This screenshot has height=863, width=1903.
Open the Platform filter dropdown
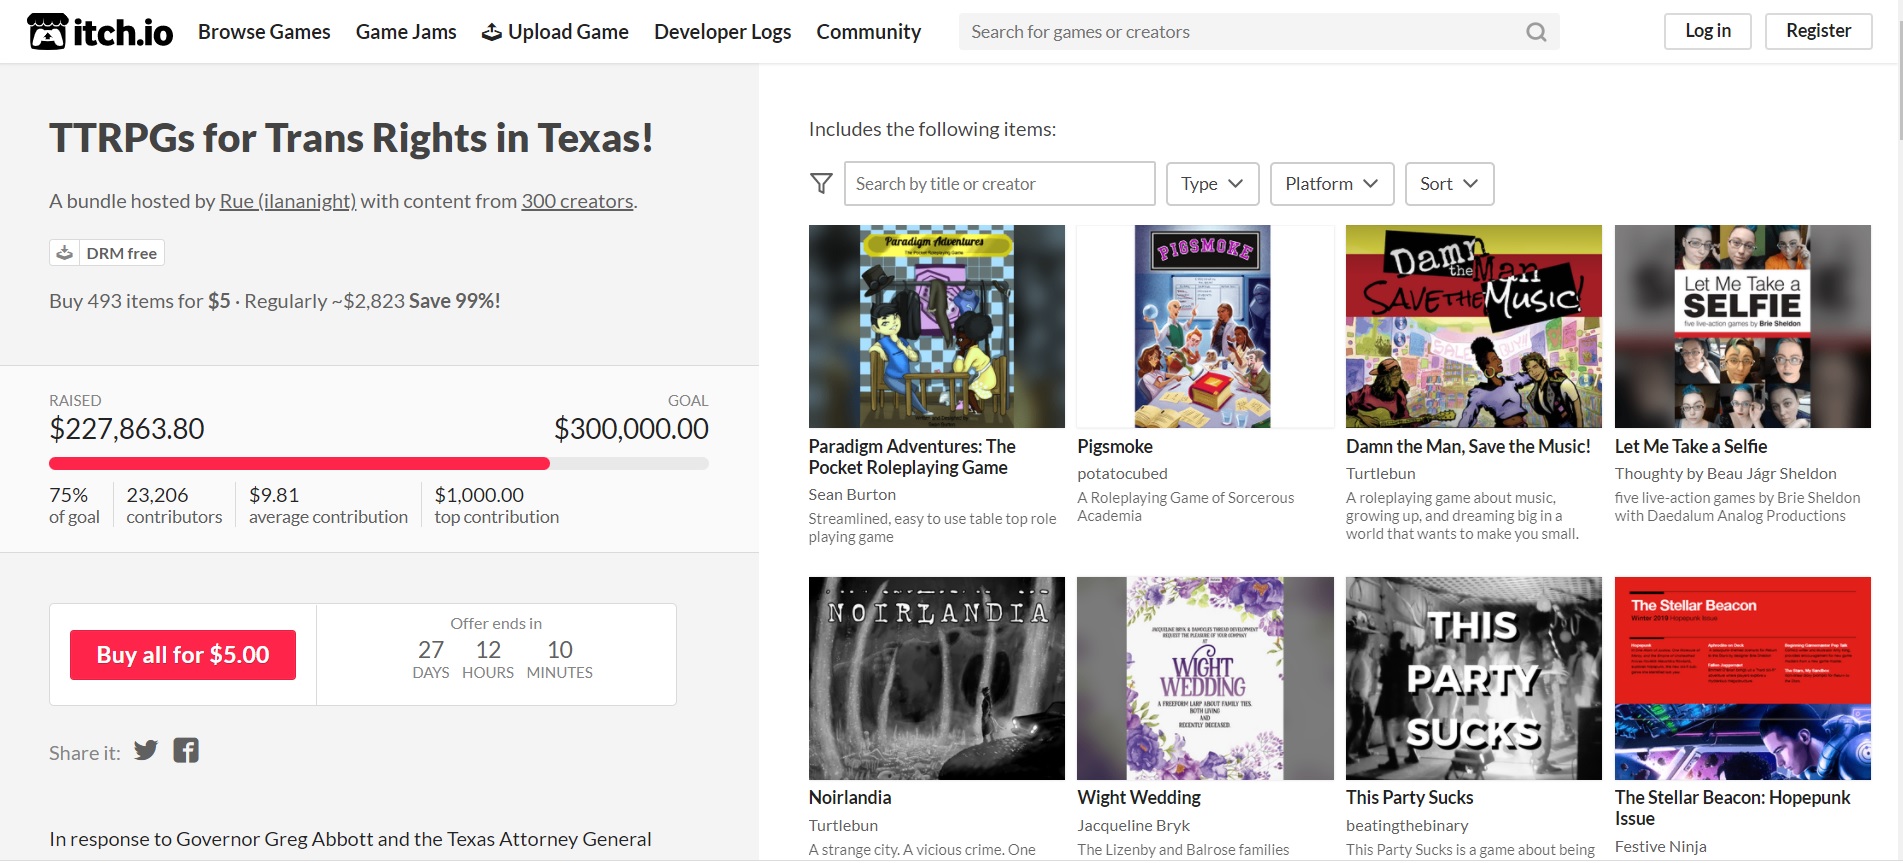tap(1332, 184)
